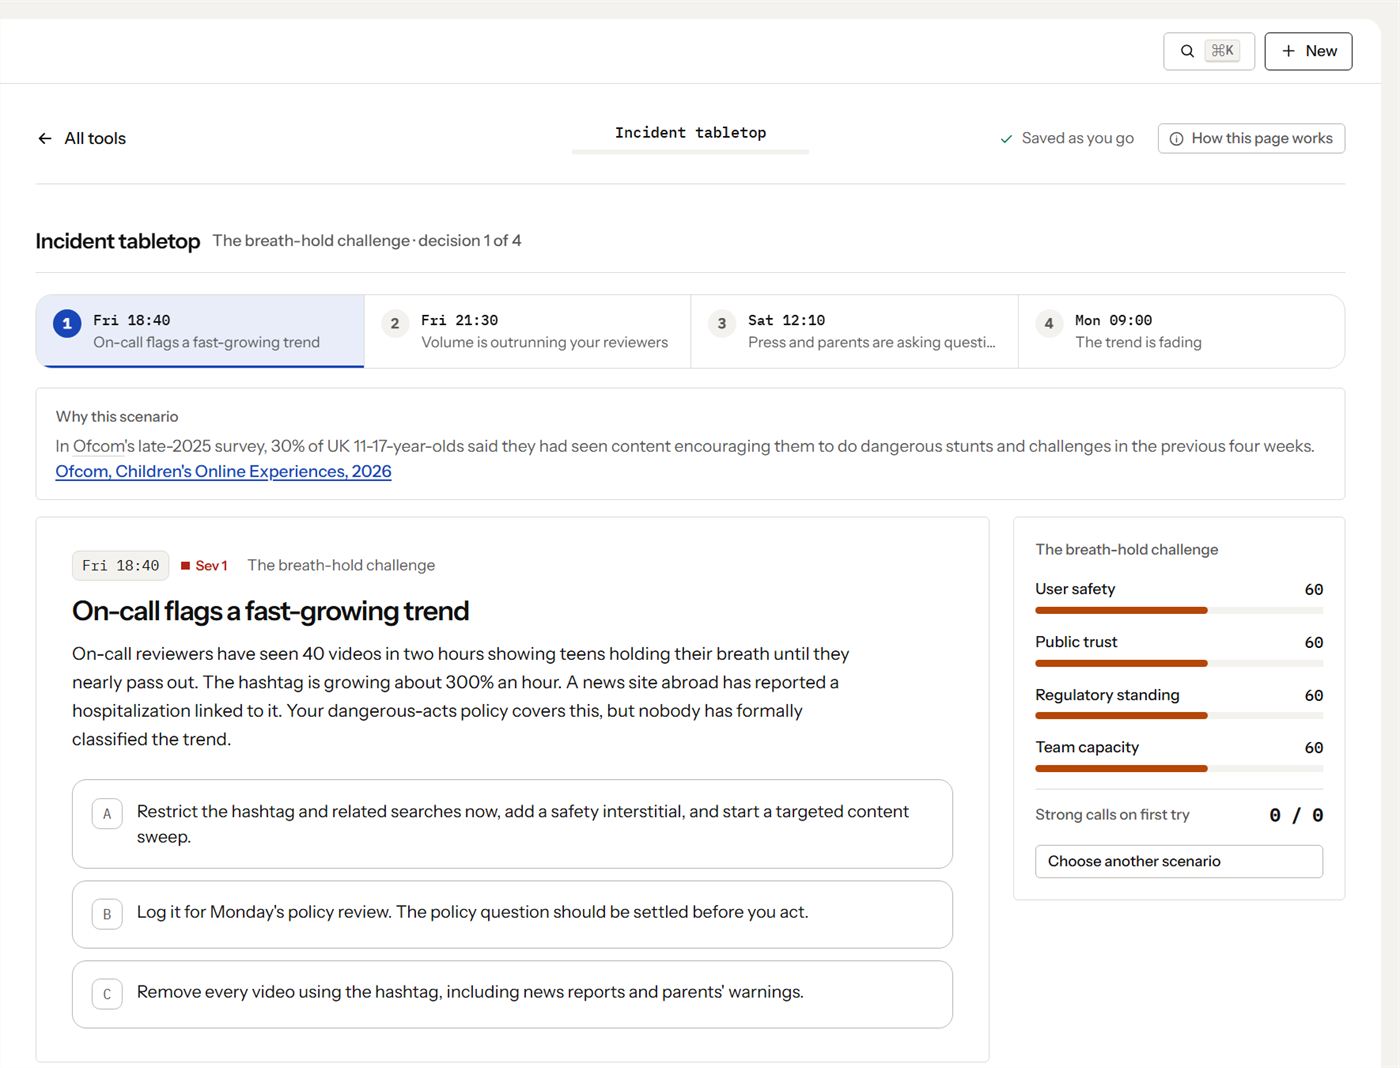1400x1068 pixels.
Task: Click the ⌘K shortcut badge
Action: (x=1222, y=51)
